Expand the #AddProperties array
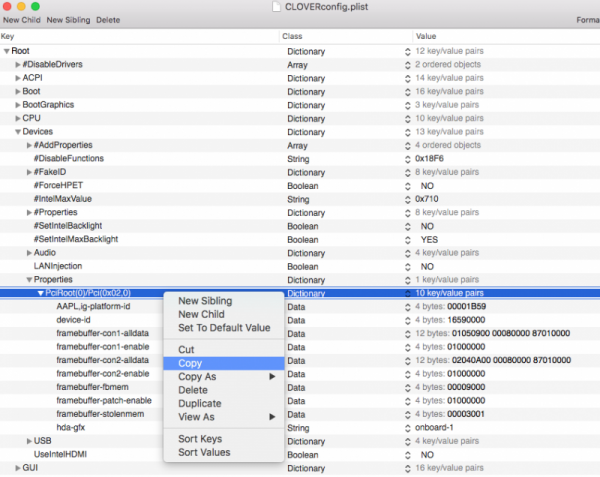600x477 pixels. click(29, 145)
